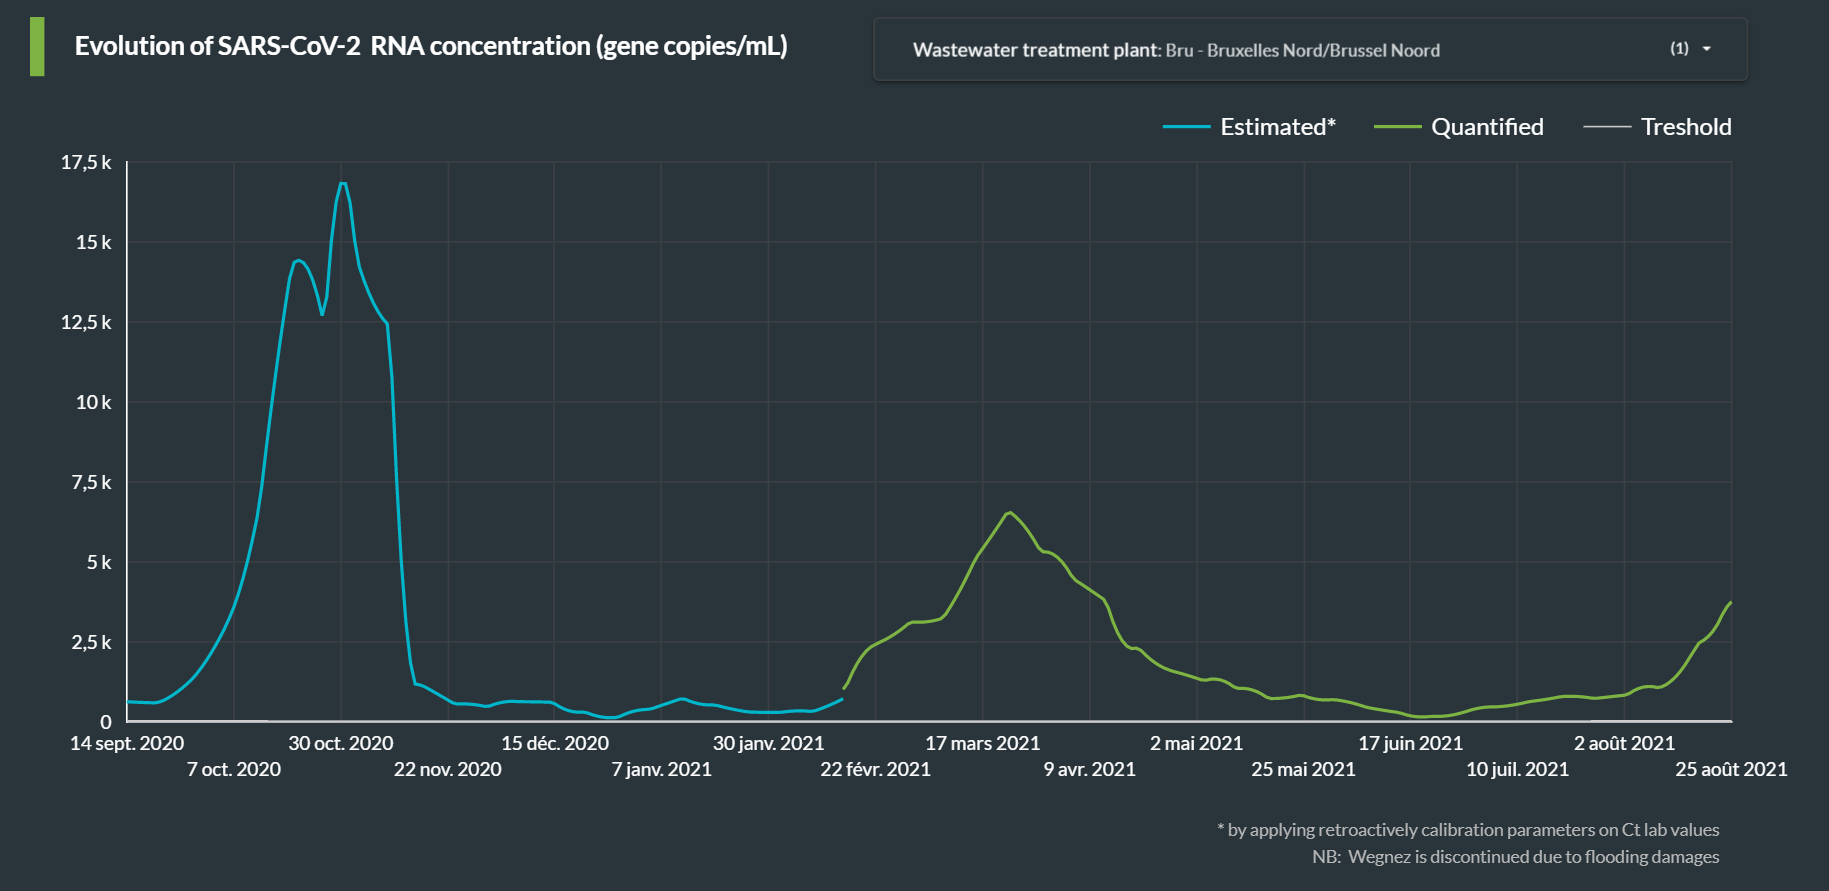The height and width of the screenshot is (891, 1829).
Task: Click the 12,5 k y-axis label
Action: click(x=86, y=322)
